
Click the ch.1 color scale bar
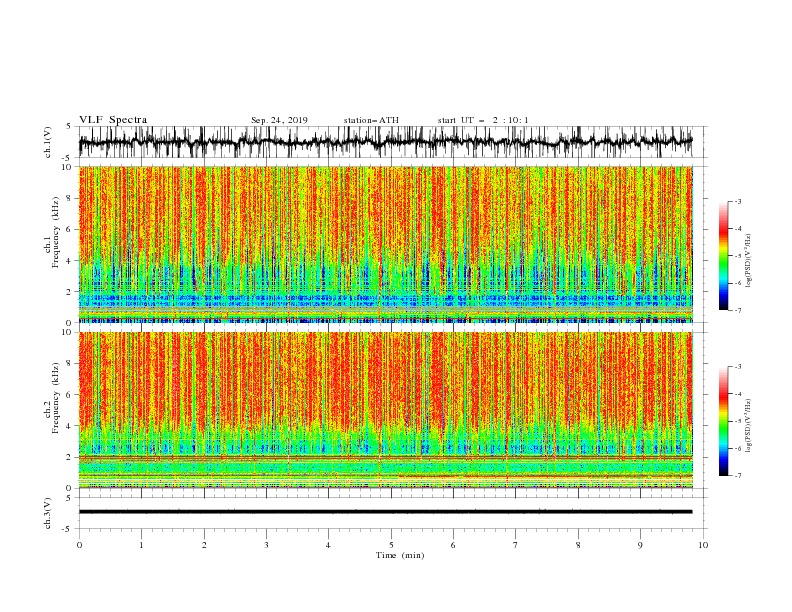click(724, 256)
